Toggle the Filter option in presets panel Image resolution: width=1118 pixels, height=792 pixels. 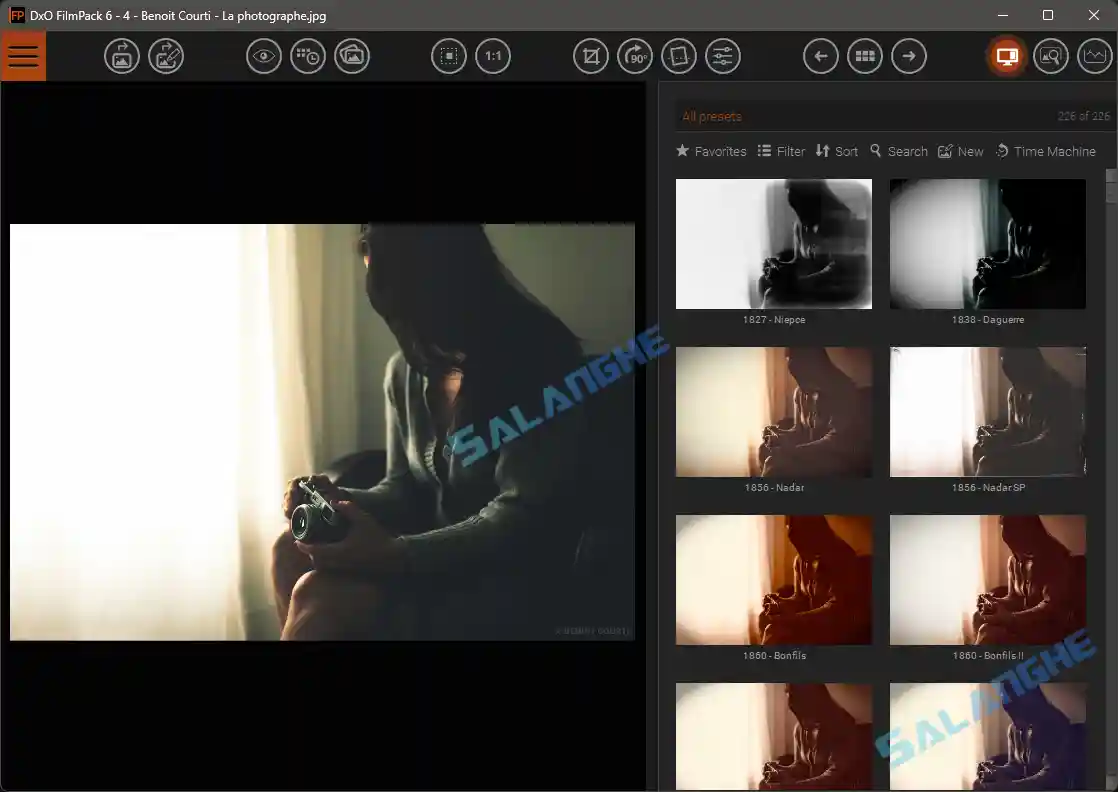point(781,151)
